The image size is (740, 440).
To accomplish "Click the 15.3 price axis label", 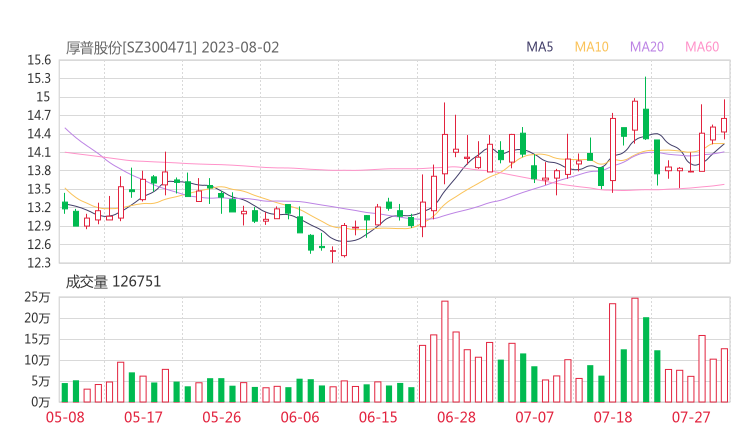I will (39, 78).
